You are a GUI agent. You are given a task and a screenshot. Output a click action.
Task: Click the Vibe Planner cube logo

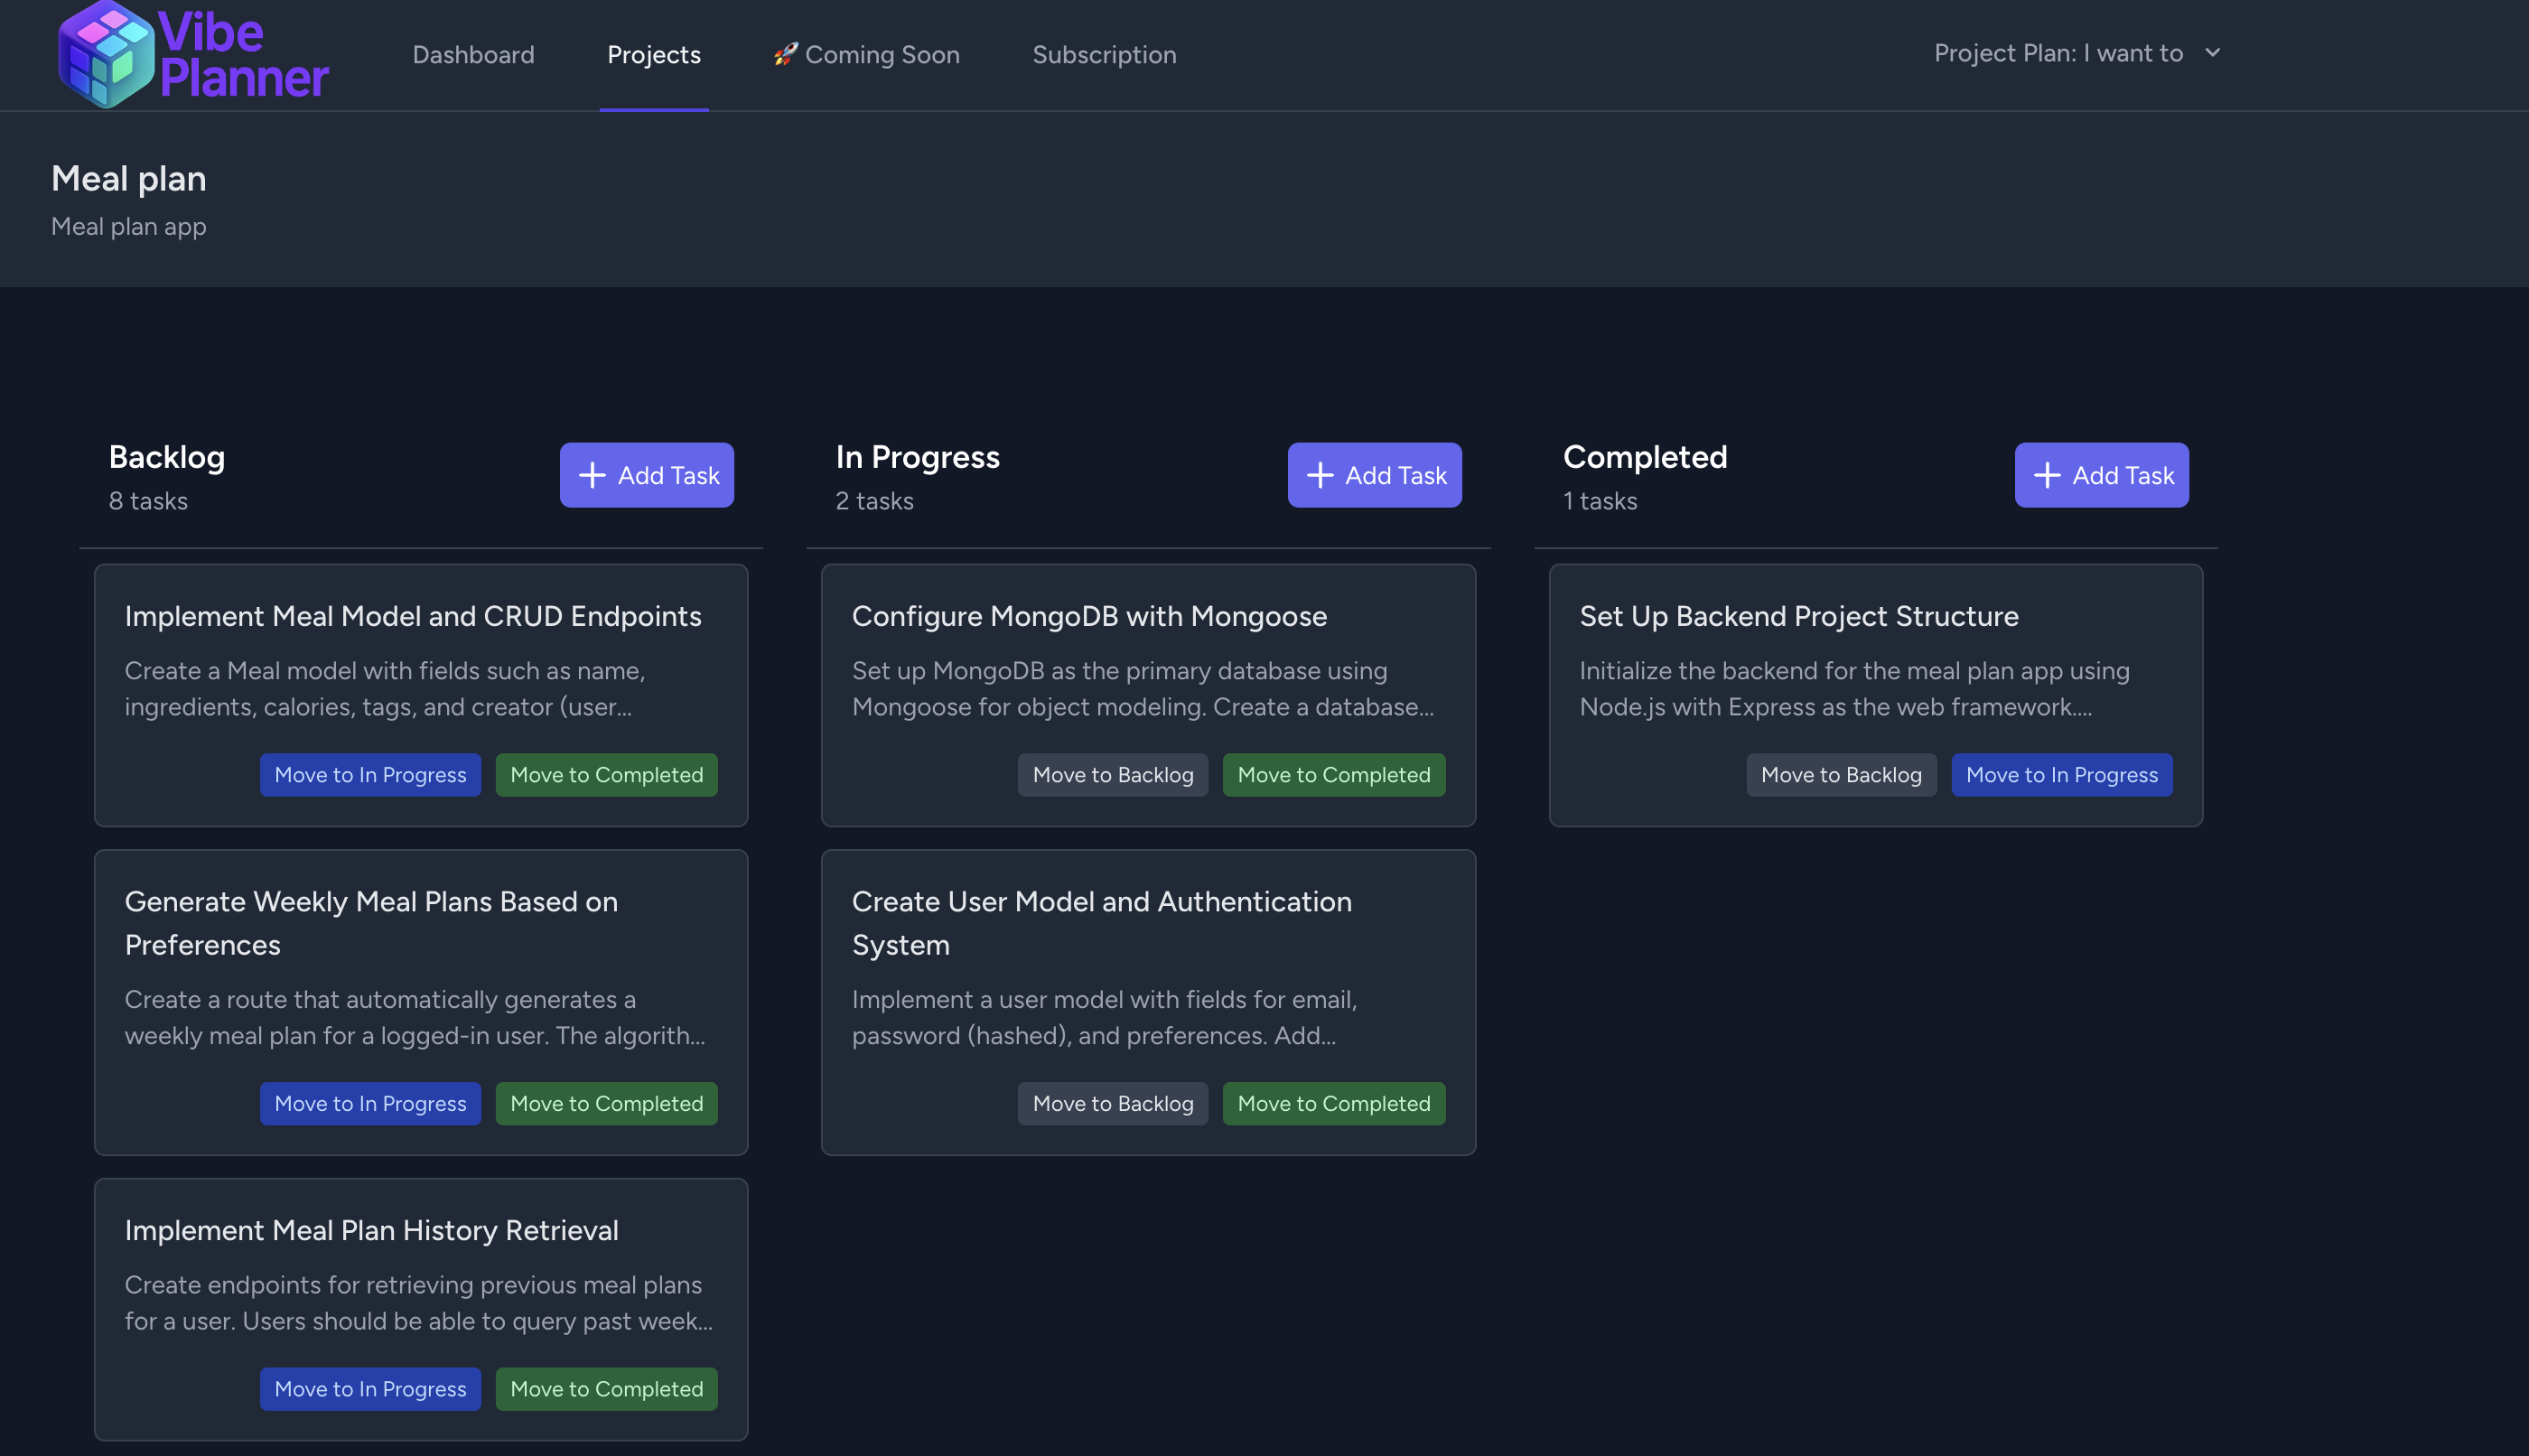106,54
